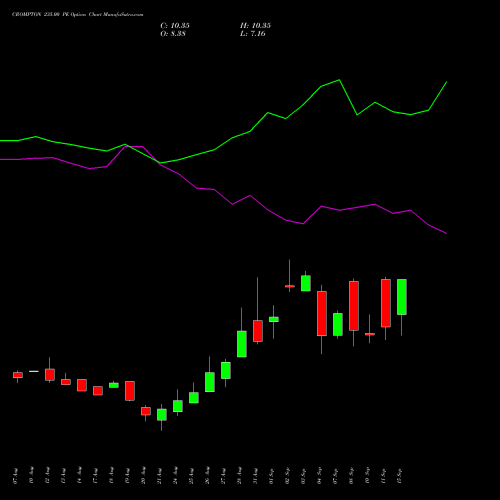Click the first red candlestick above 07 Aug

(x=18, y=375)
